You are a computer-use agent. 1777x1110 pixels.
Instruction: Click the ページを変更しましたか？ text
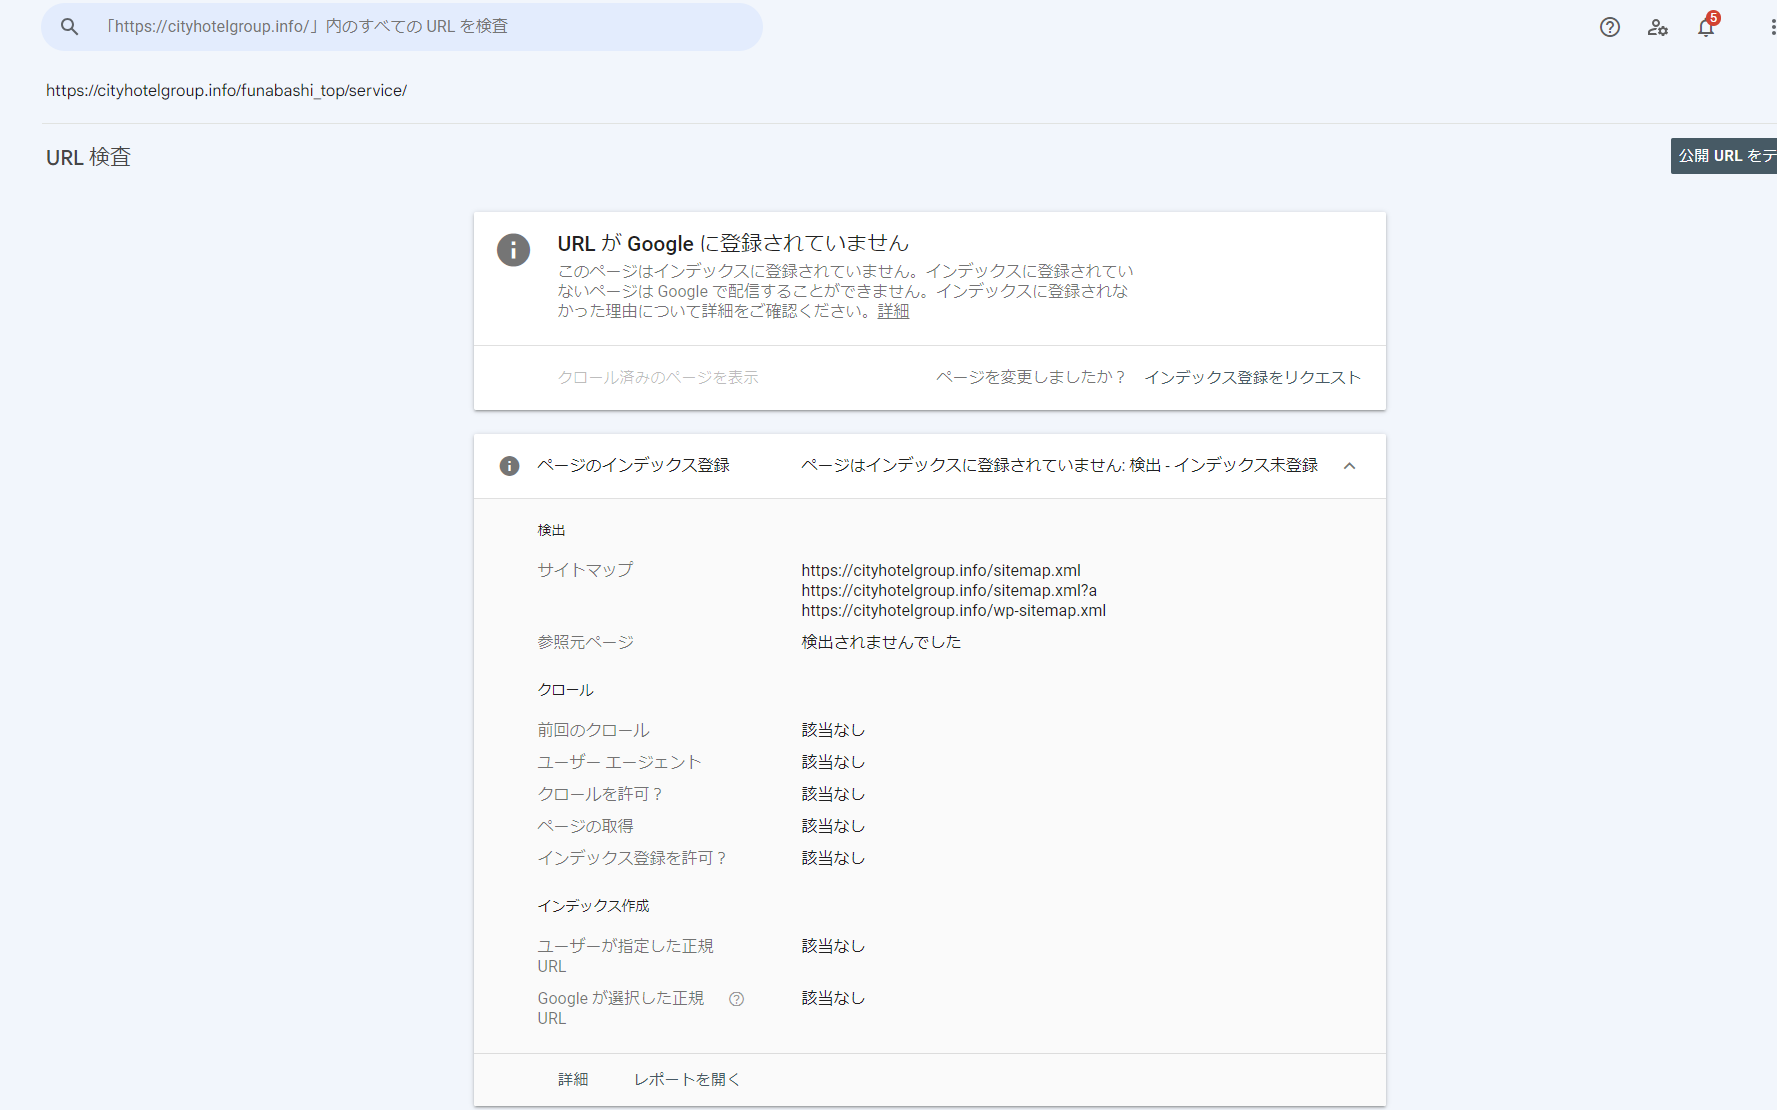pyautogui.click(x=1031, y=377)
